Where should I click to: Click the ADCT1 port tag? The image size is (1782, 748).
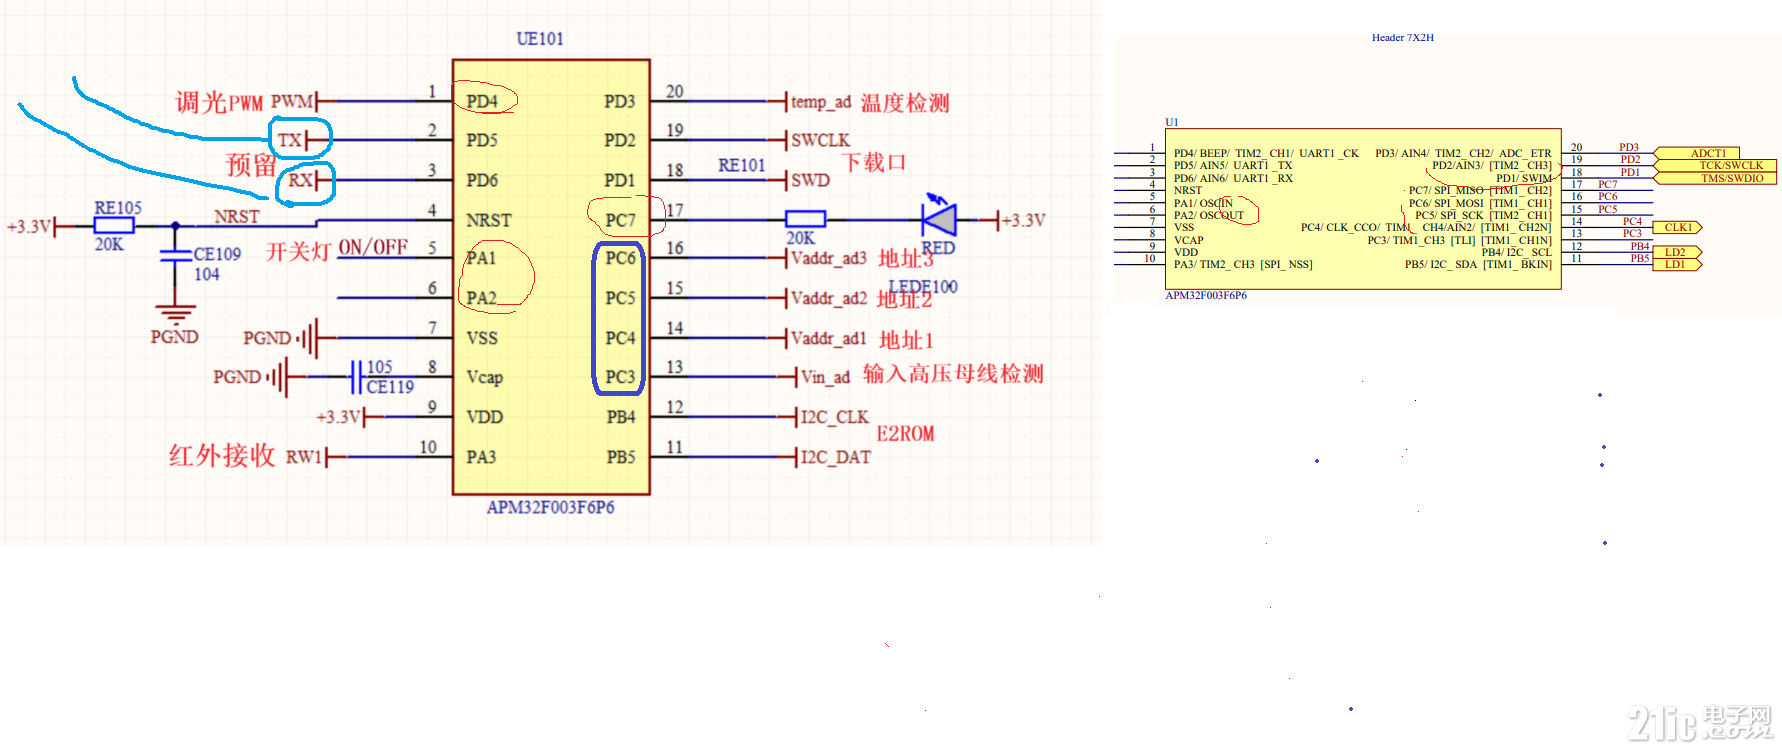tap(1697, 153)
